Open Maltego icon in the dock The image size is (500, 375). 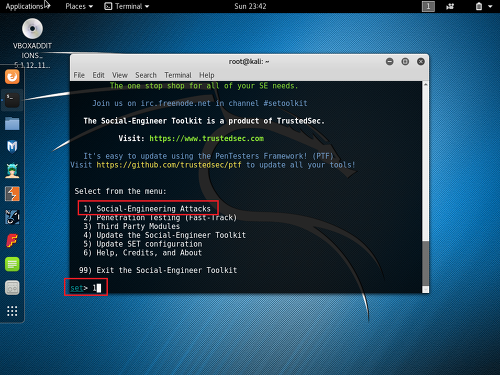(12, 217)
